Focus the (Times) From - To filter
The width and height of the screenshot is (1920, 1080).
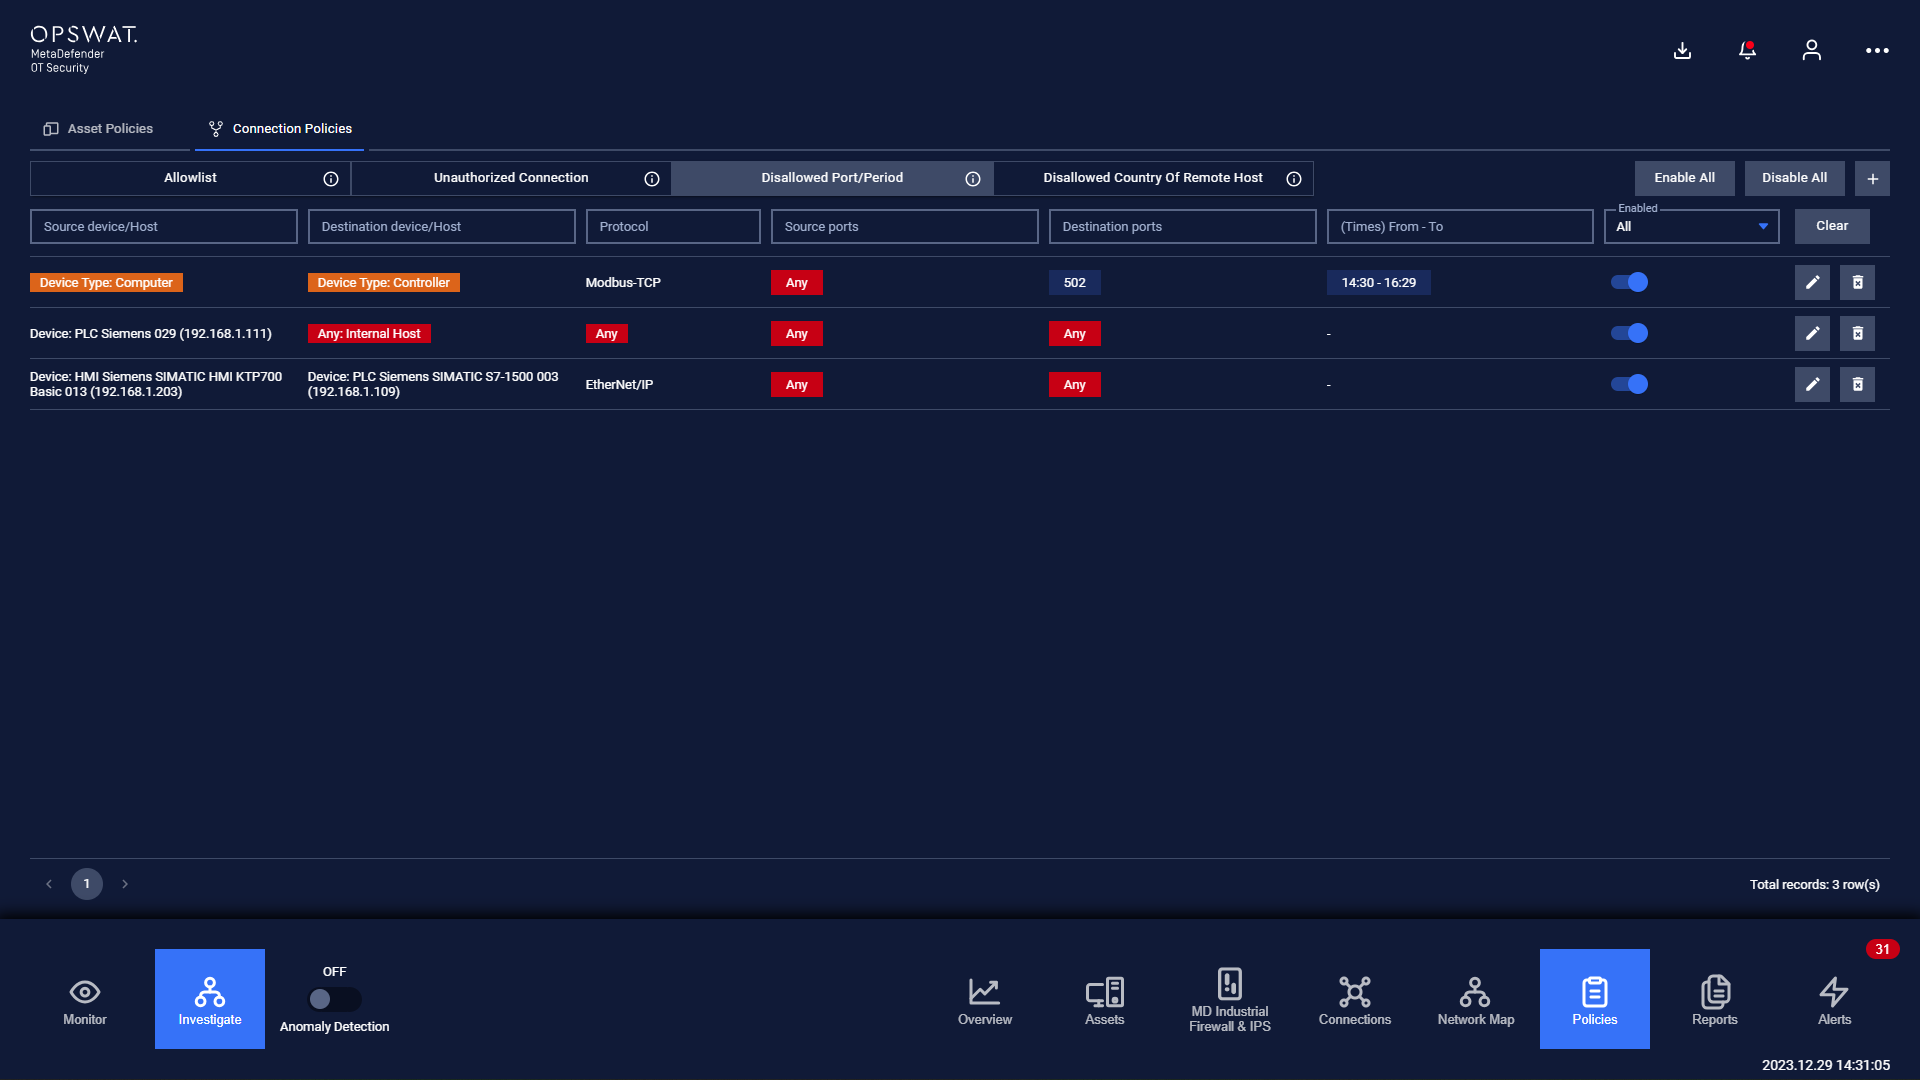coord(1460,227)
